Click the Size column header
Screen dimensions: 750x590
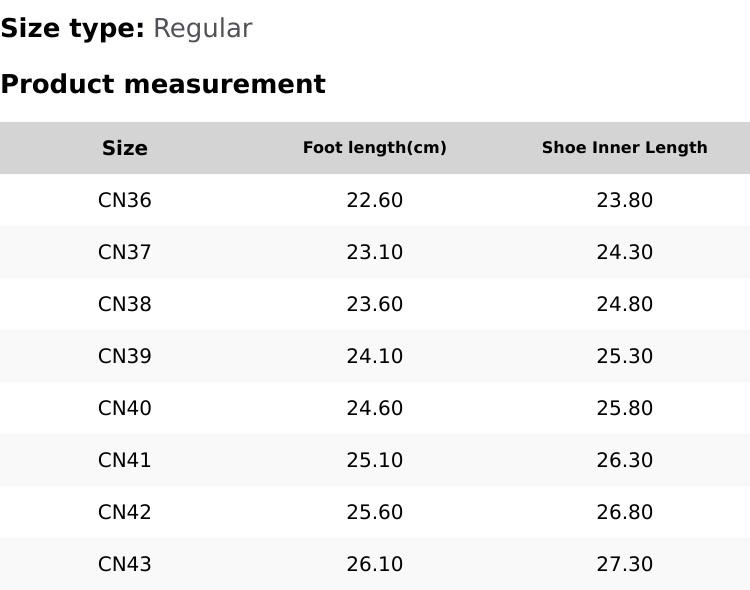125,148
